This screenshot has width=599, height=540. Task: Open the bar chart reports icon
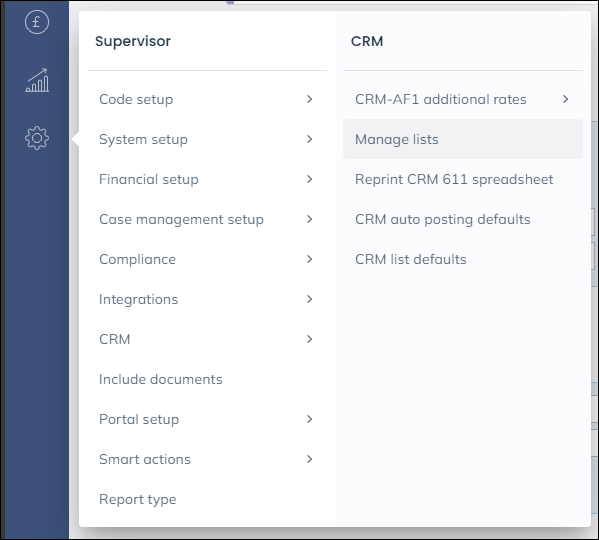pyautogui.click(x=37, y=80)
